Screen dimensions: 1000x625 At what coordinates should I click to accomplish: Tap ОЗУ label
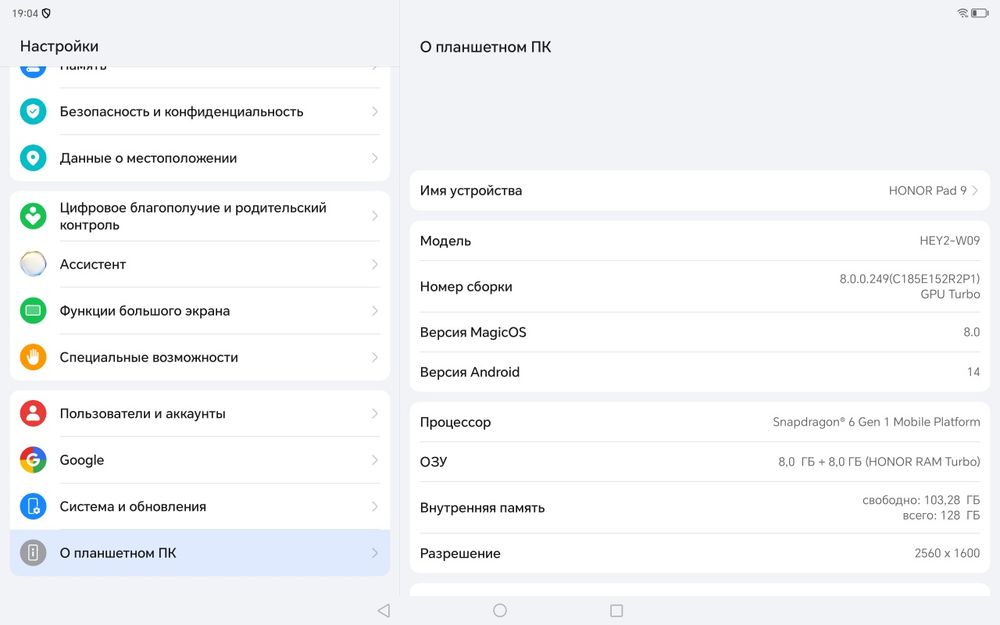coord(433,462)
